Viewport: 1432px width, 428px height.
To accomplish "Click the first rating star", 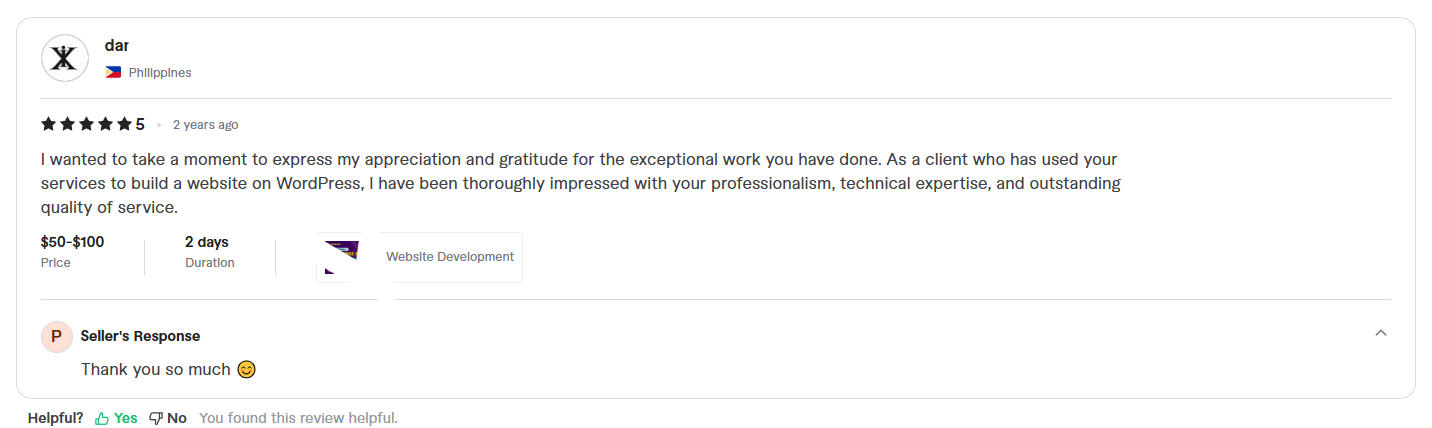I will click(48, 124).
